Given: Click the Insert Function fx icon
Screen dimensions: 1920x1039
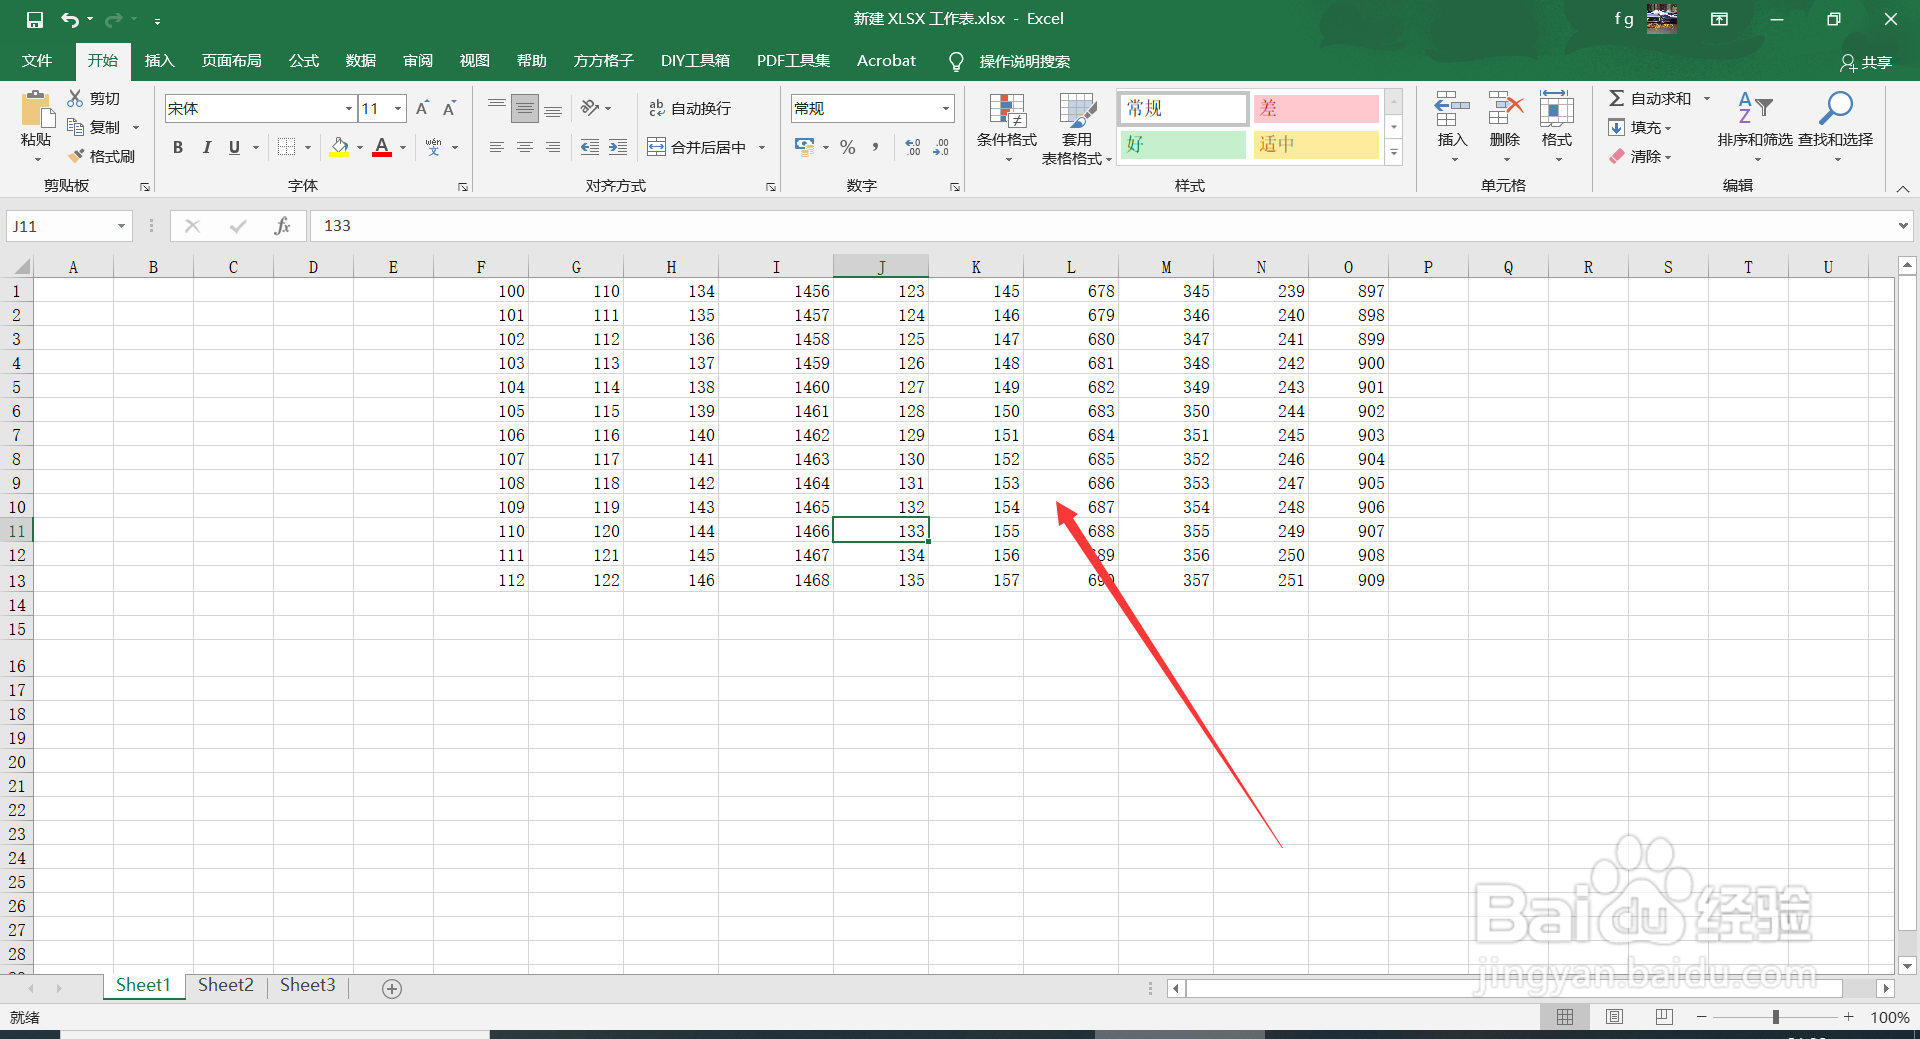Looking at the screenshot, I should [x=282, y=226].
